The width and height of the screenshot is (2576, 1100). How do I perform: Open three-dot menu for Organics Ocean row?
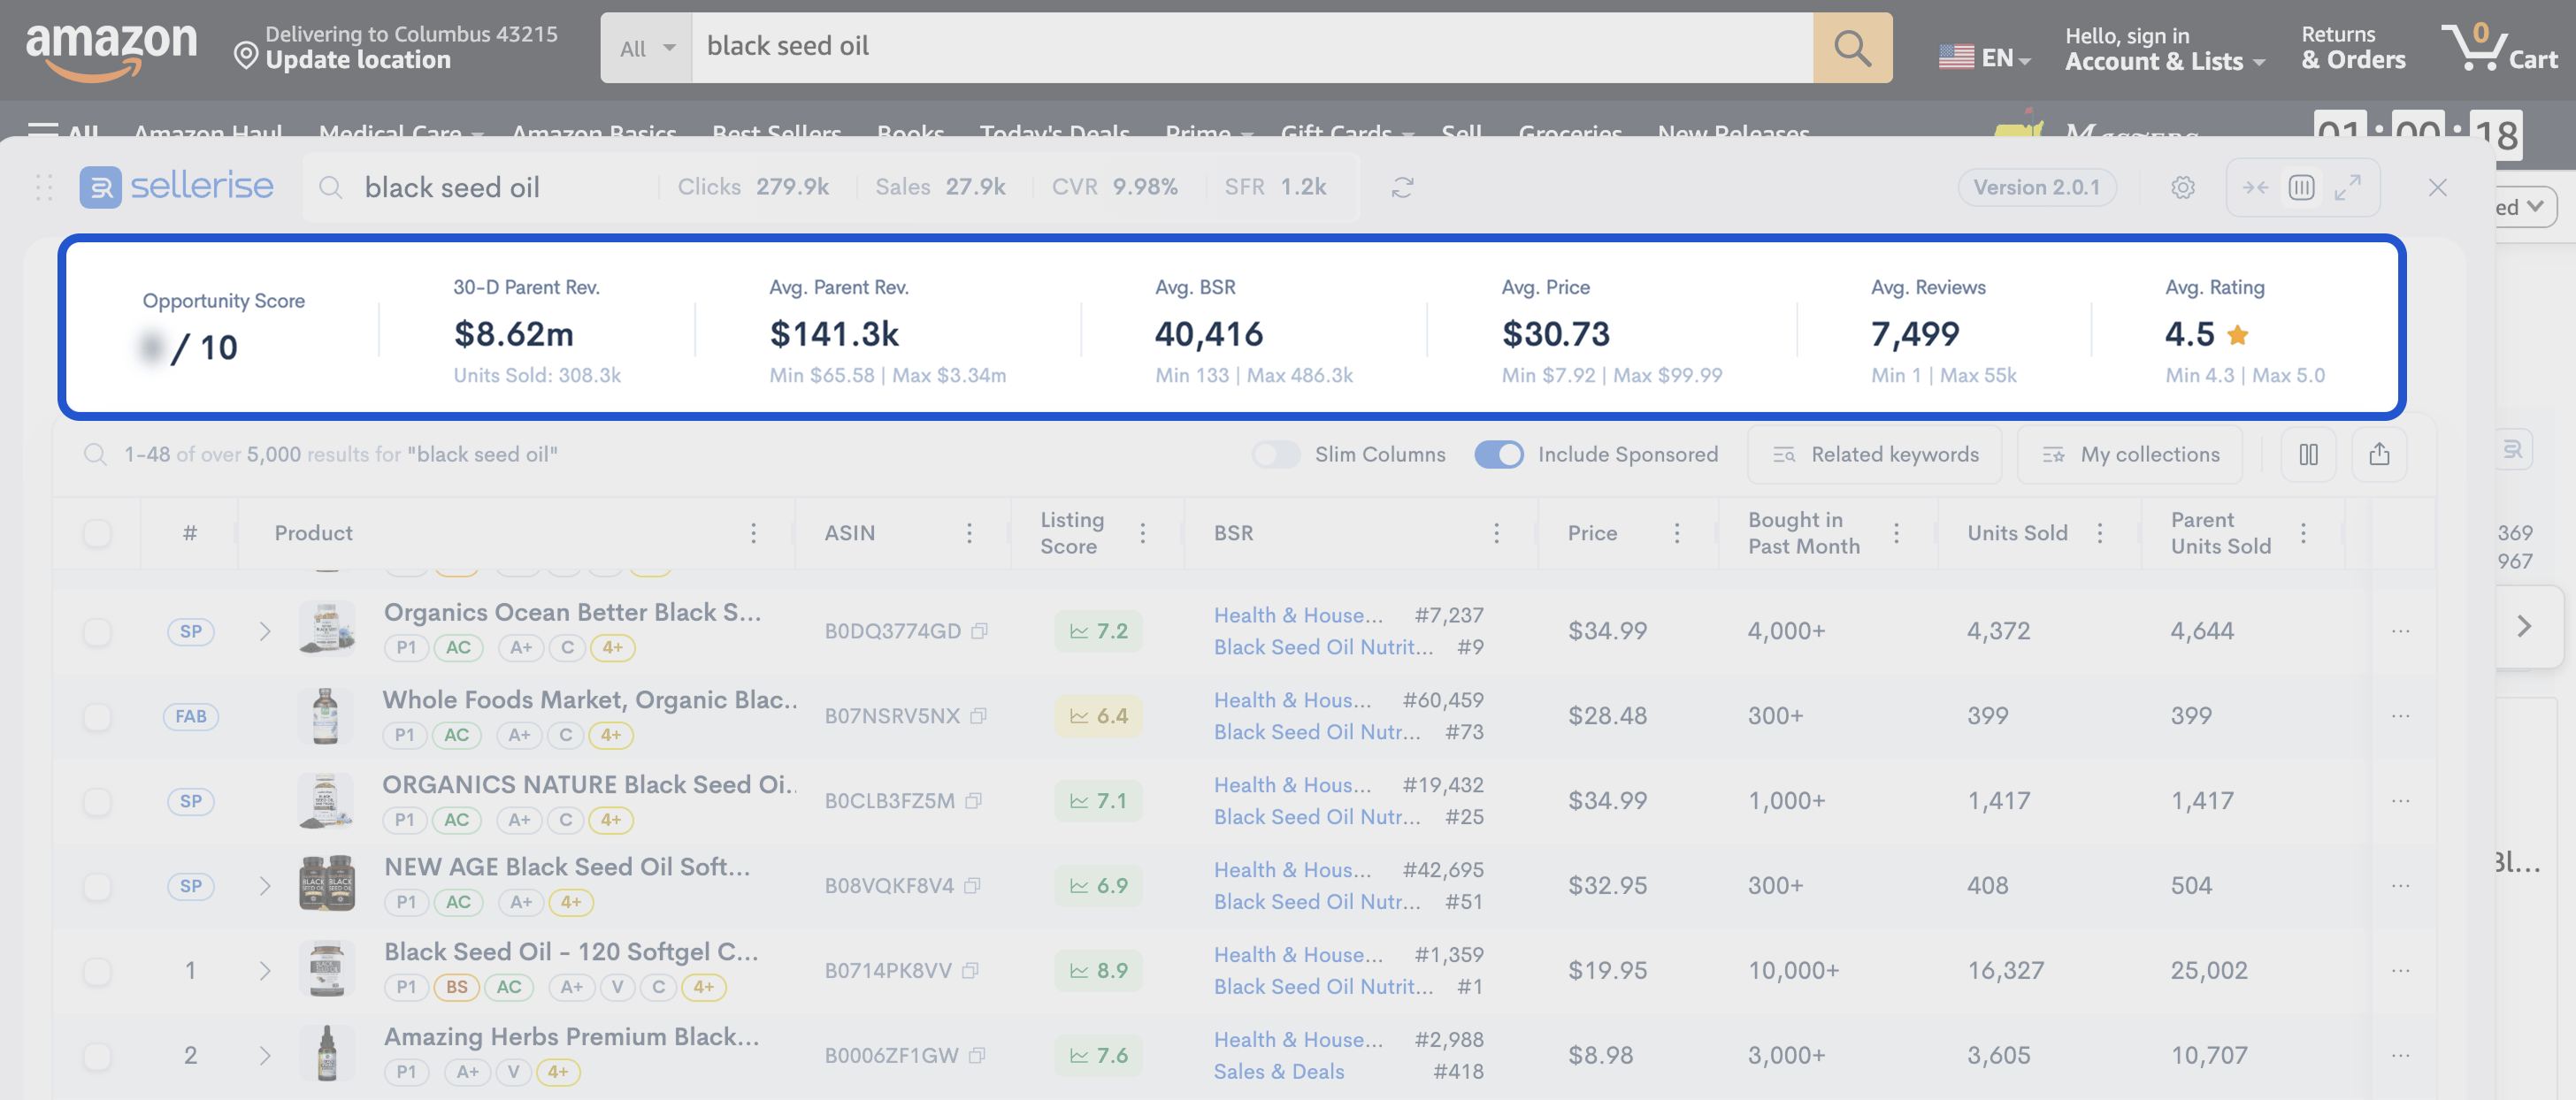2400,631
